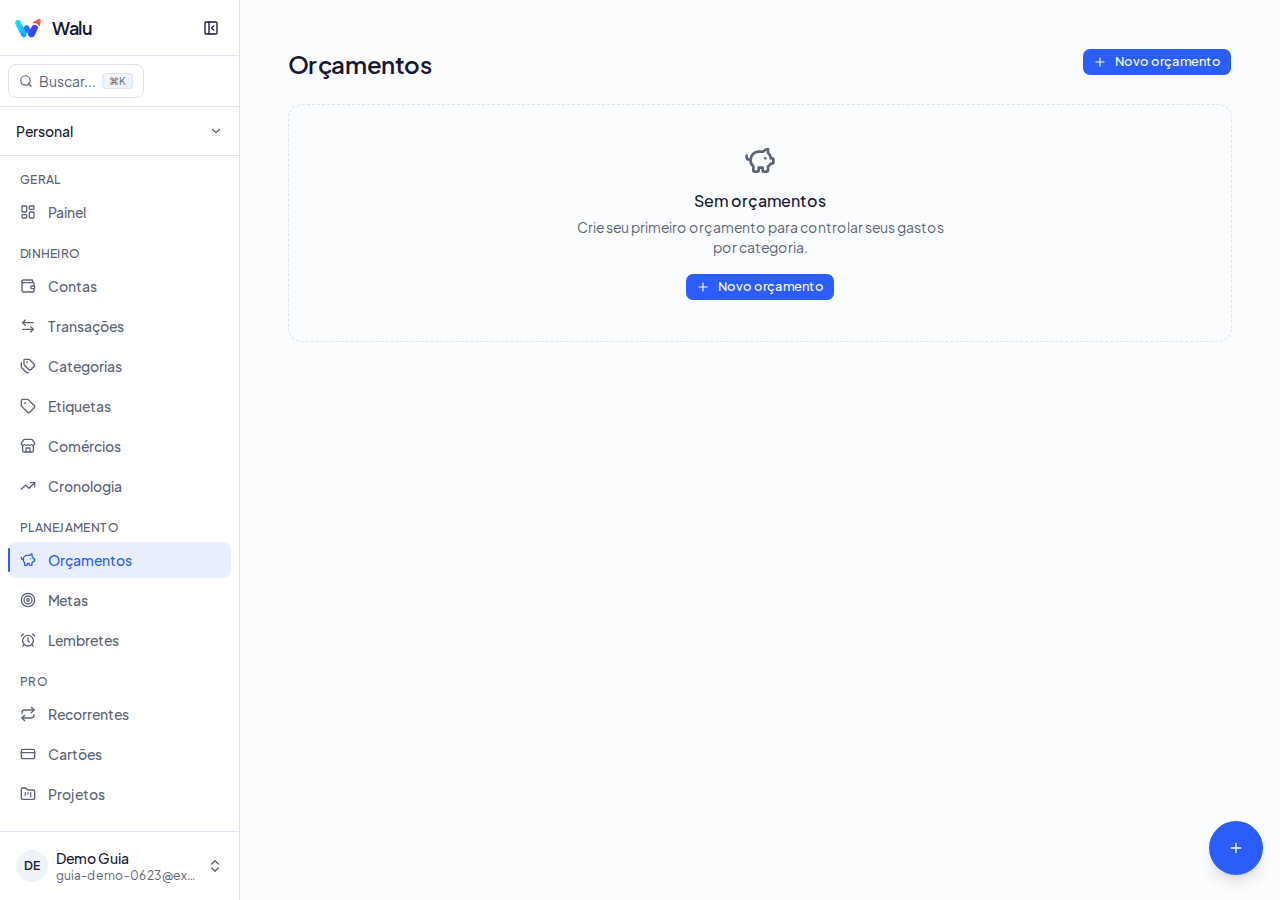Screen dimensions: 1280x900
Task: Click the Projetos folder chart icon
Action: point(28,794)
